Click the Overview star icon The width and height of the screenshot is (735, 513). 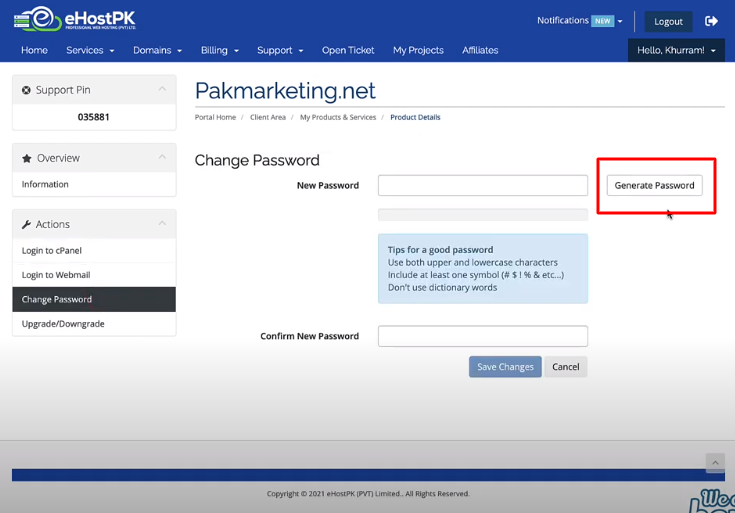click(x=27, y=158)
